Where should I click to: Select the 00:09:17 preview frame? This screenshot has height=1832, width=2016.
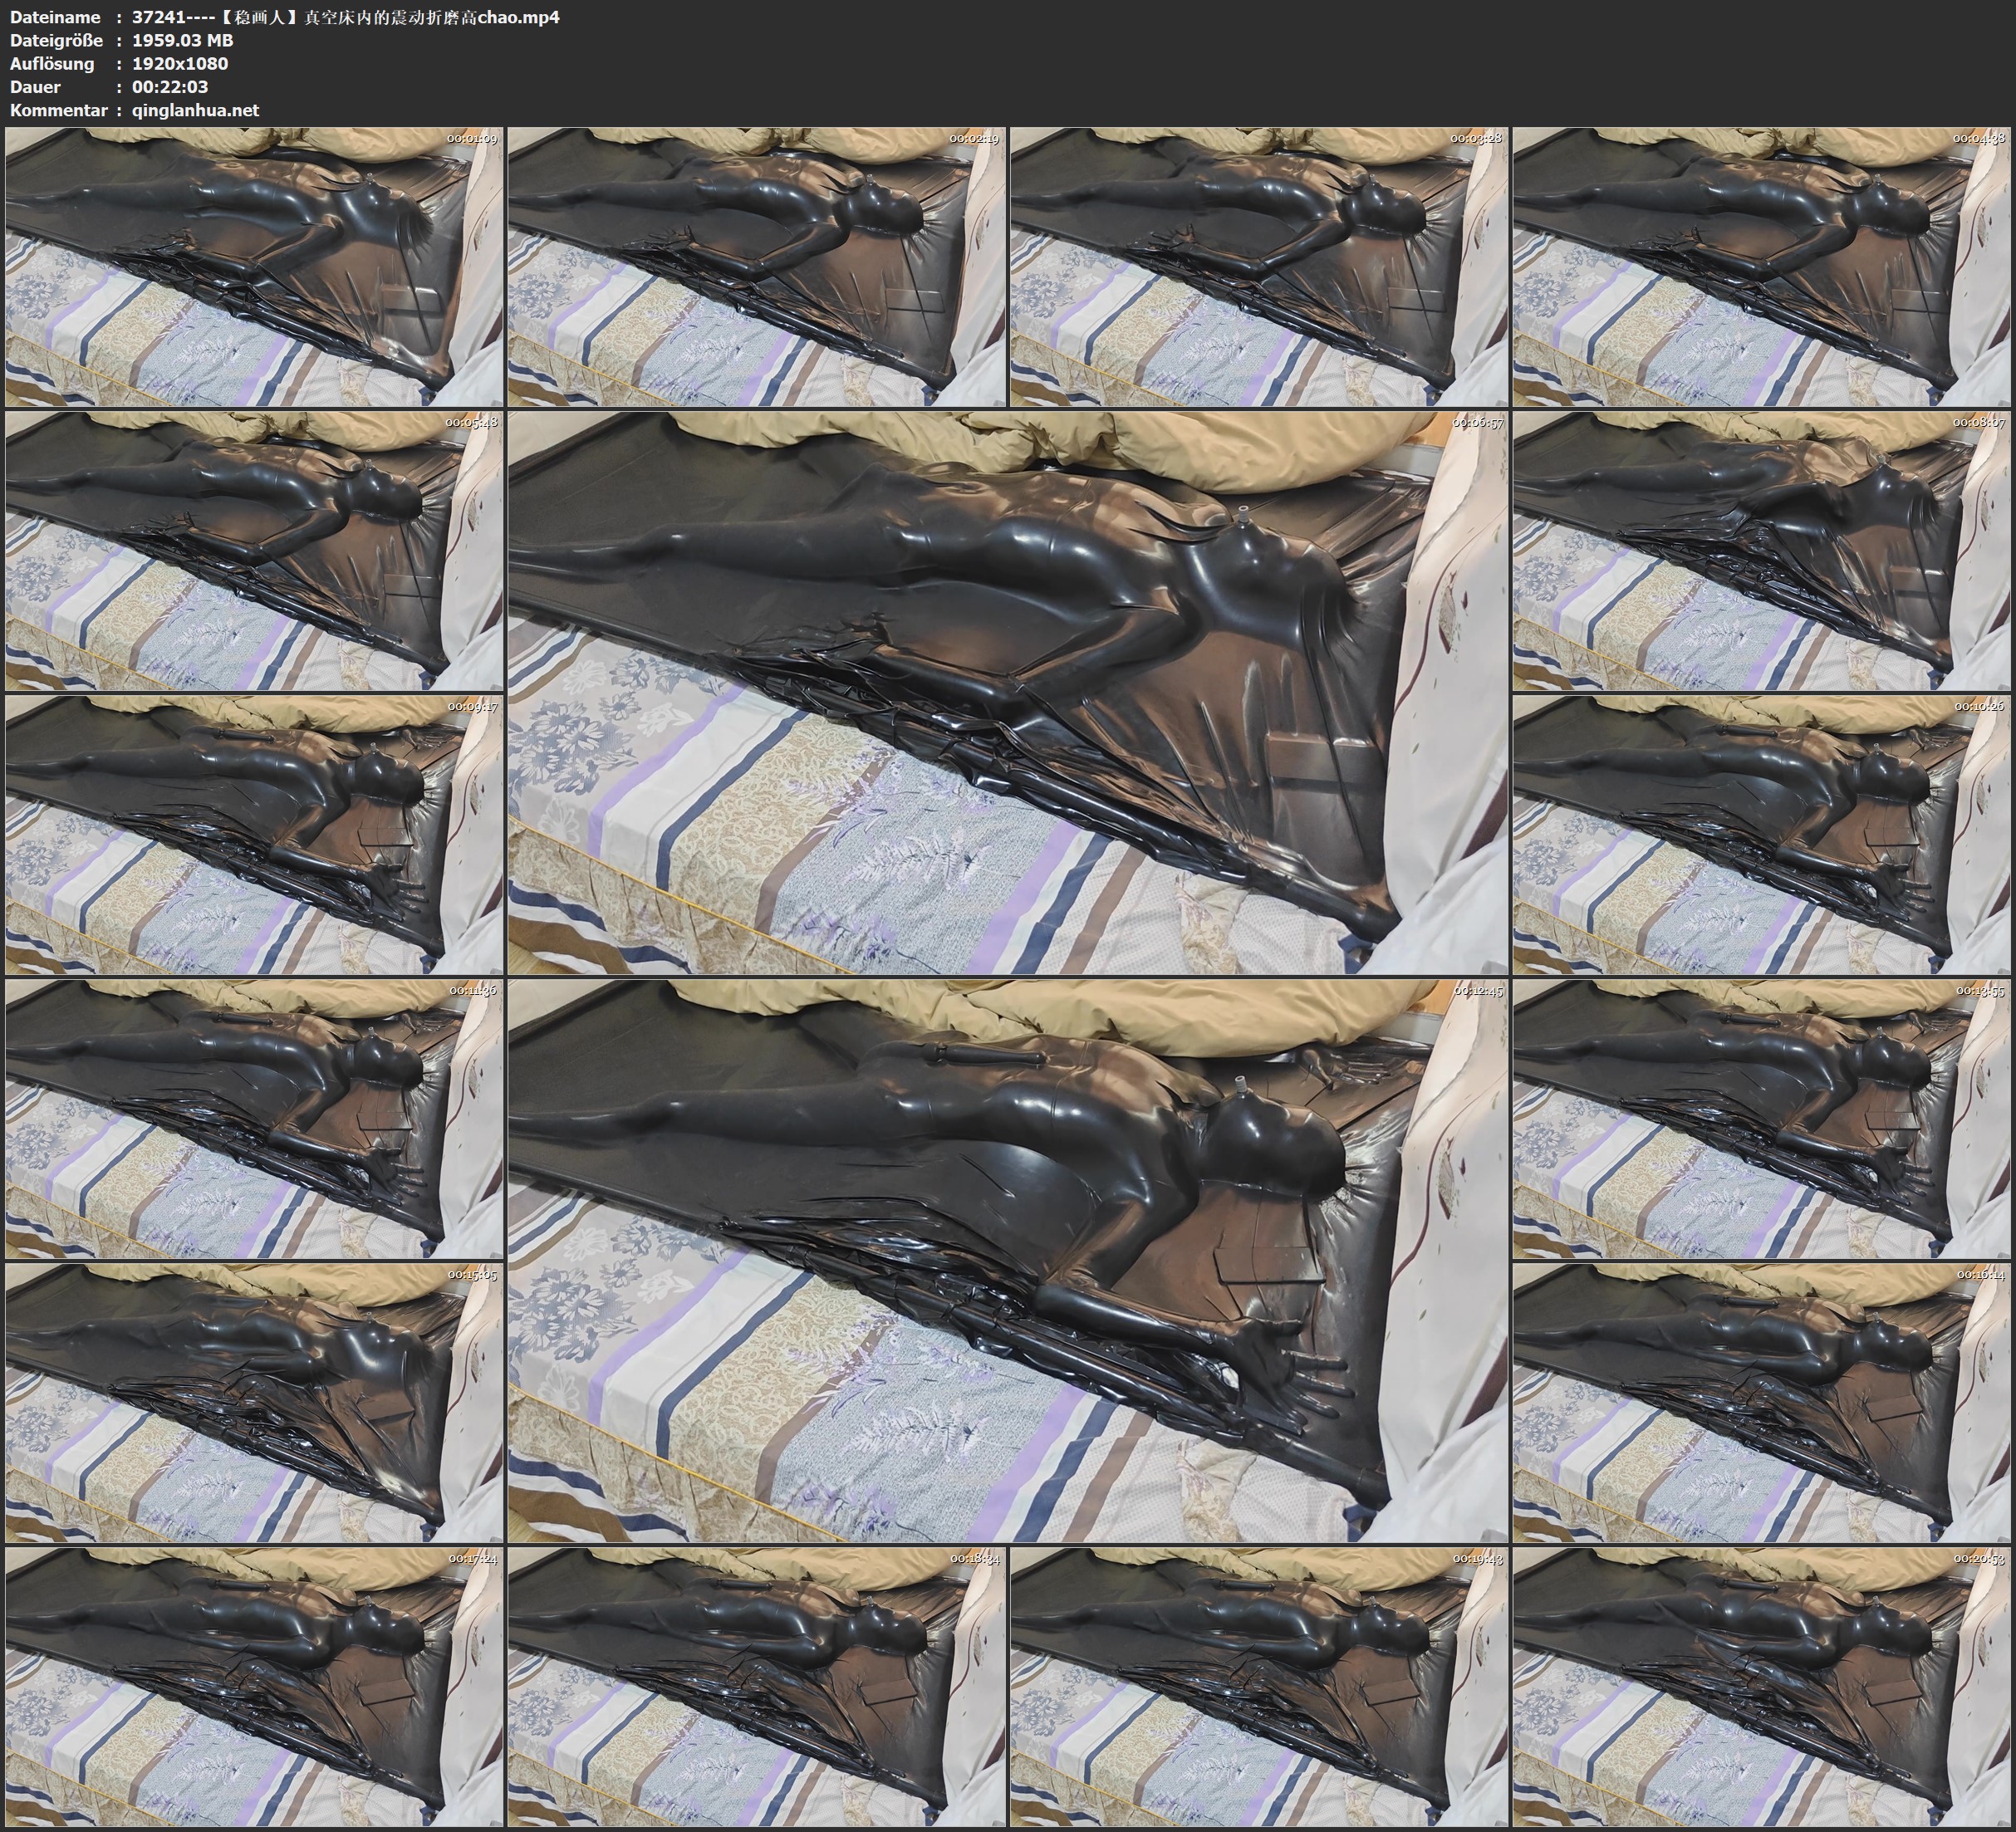[x=254, y=835]
